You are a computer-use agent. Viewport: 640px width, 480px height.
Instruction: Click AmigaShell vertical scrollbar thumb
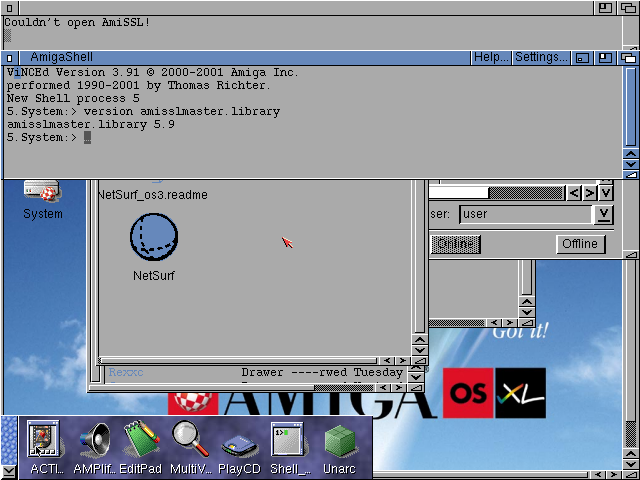(631, 107)
